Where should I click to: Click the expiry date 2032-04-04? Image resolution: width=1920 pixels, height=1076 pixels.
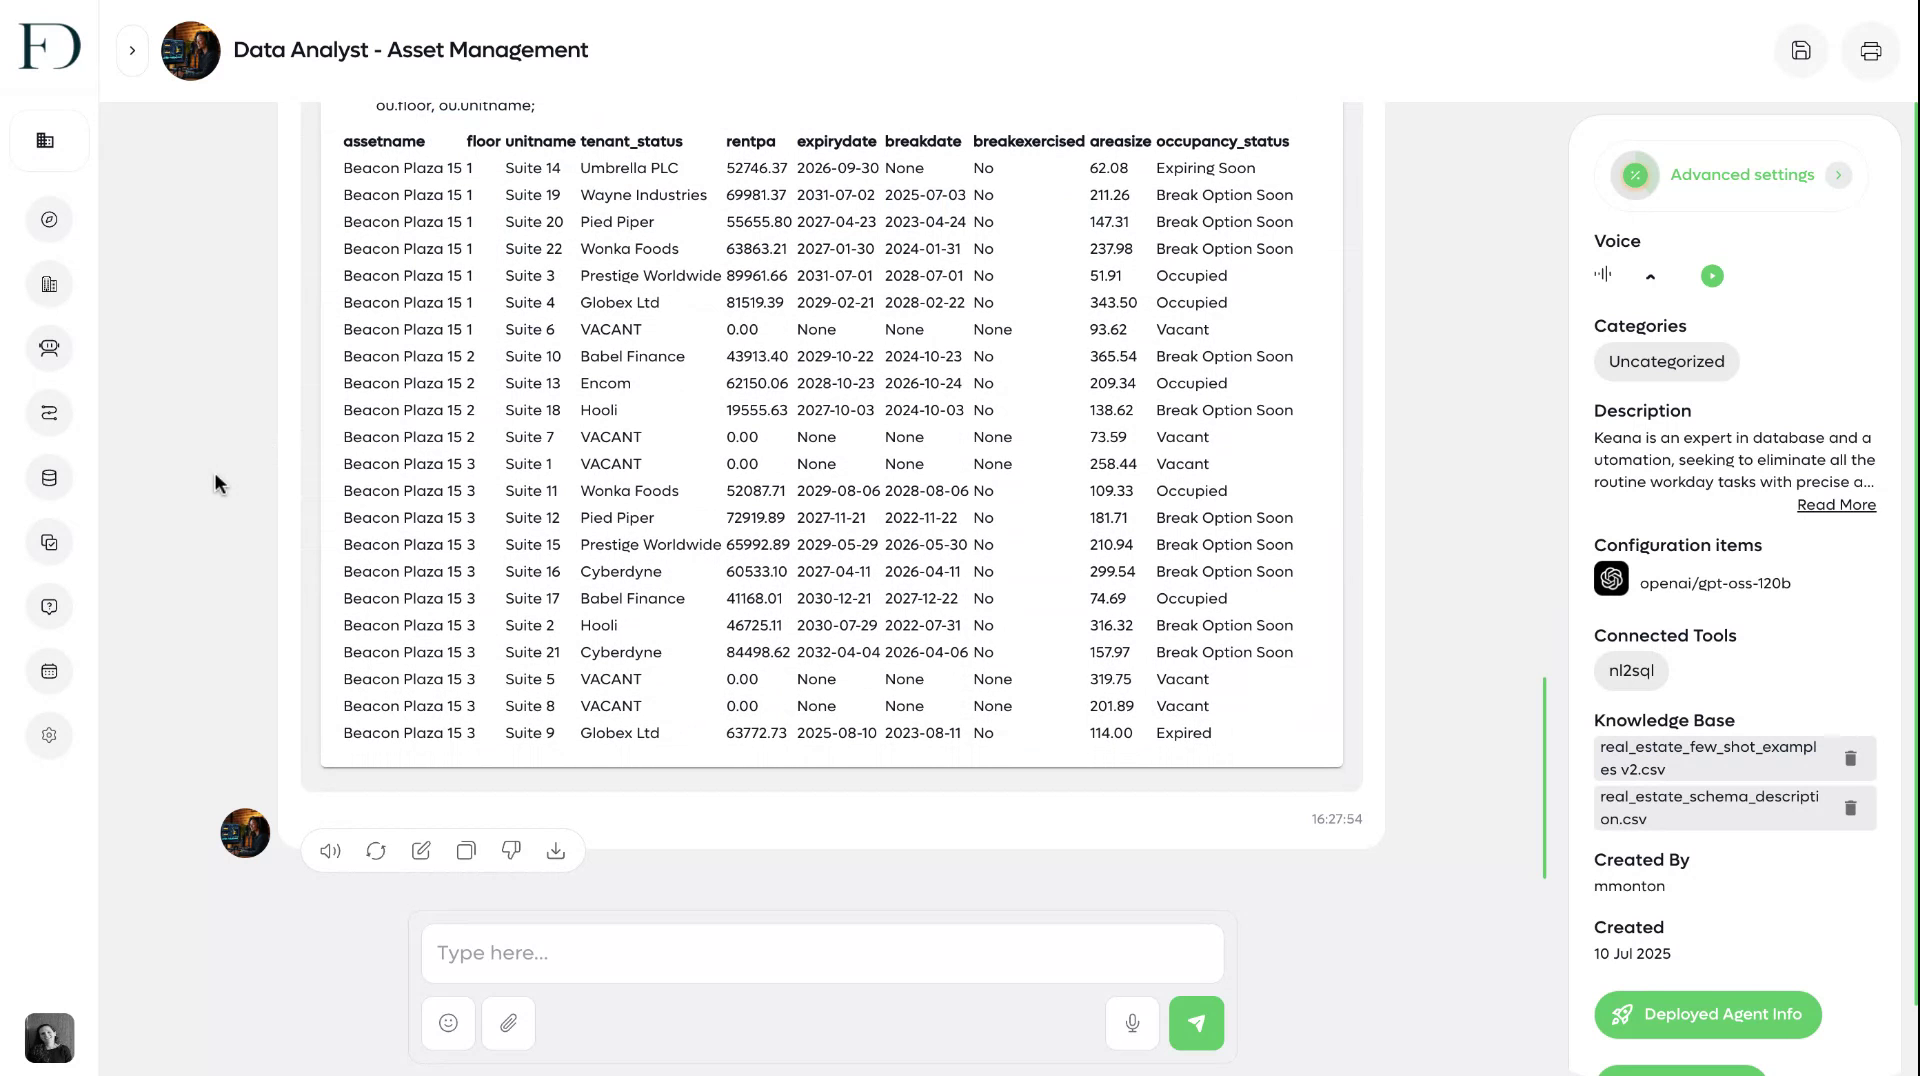(x=838, y=653)
